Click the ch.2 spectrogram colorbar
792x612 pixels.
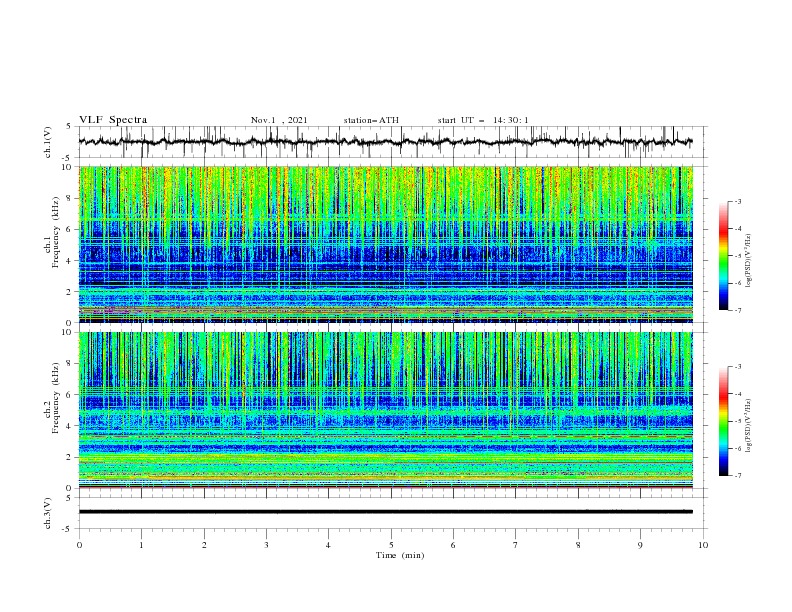[x=723, y=421]
